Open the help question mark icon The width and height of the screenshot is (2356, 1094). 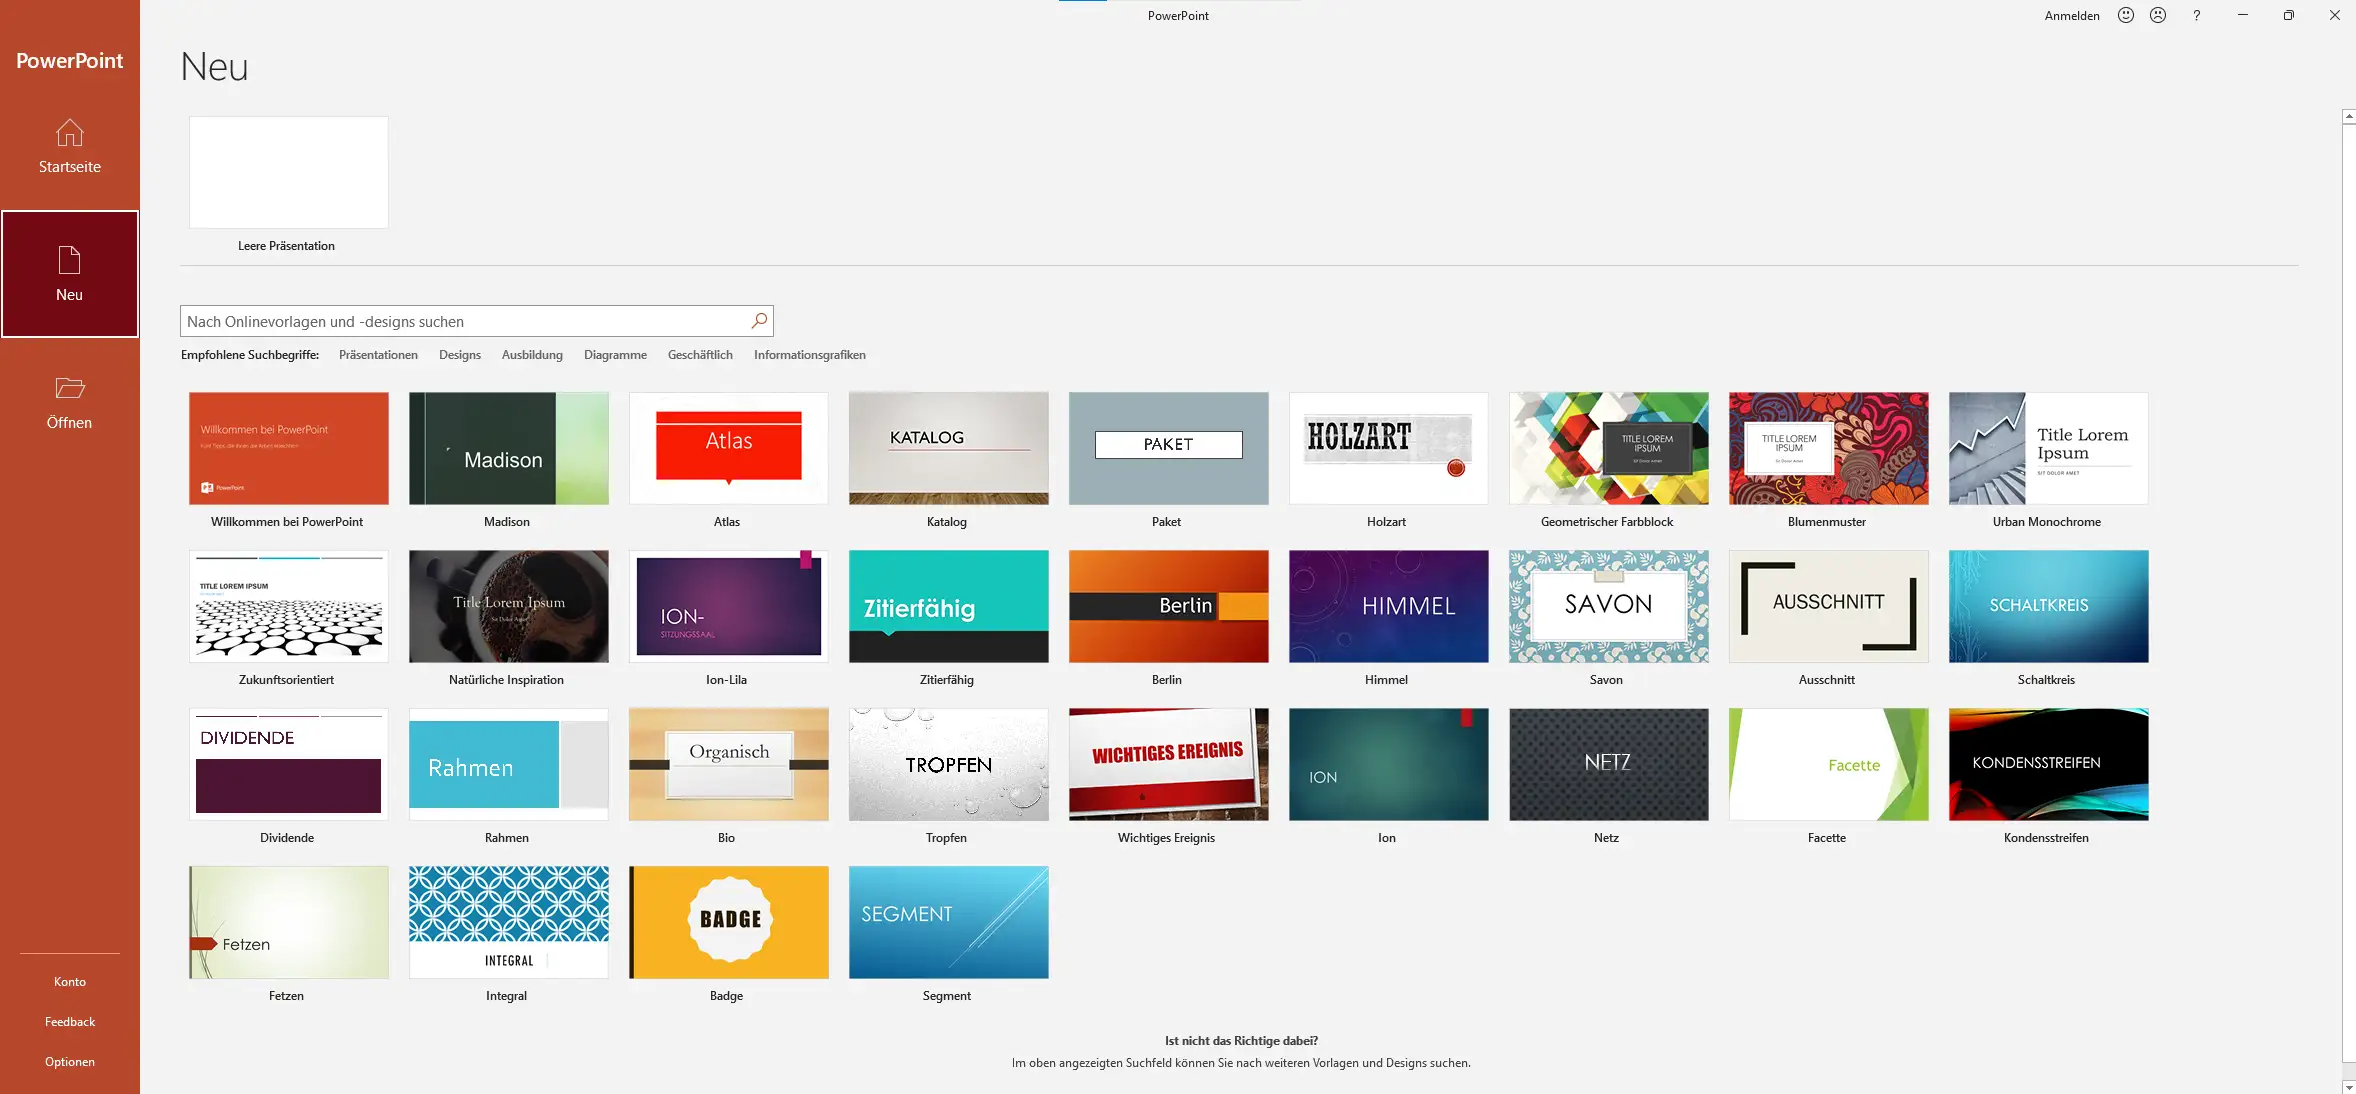coord(2196,15)
